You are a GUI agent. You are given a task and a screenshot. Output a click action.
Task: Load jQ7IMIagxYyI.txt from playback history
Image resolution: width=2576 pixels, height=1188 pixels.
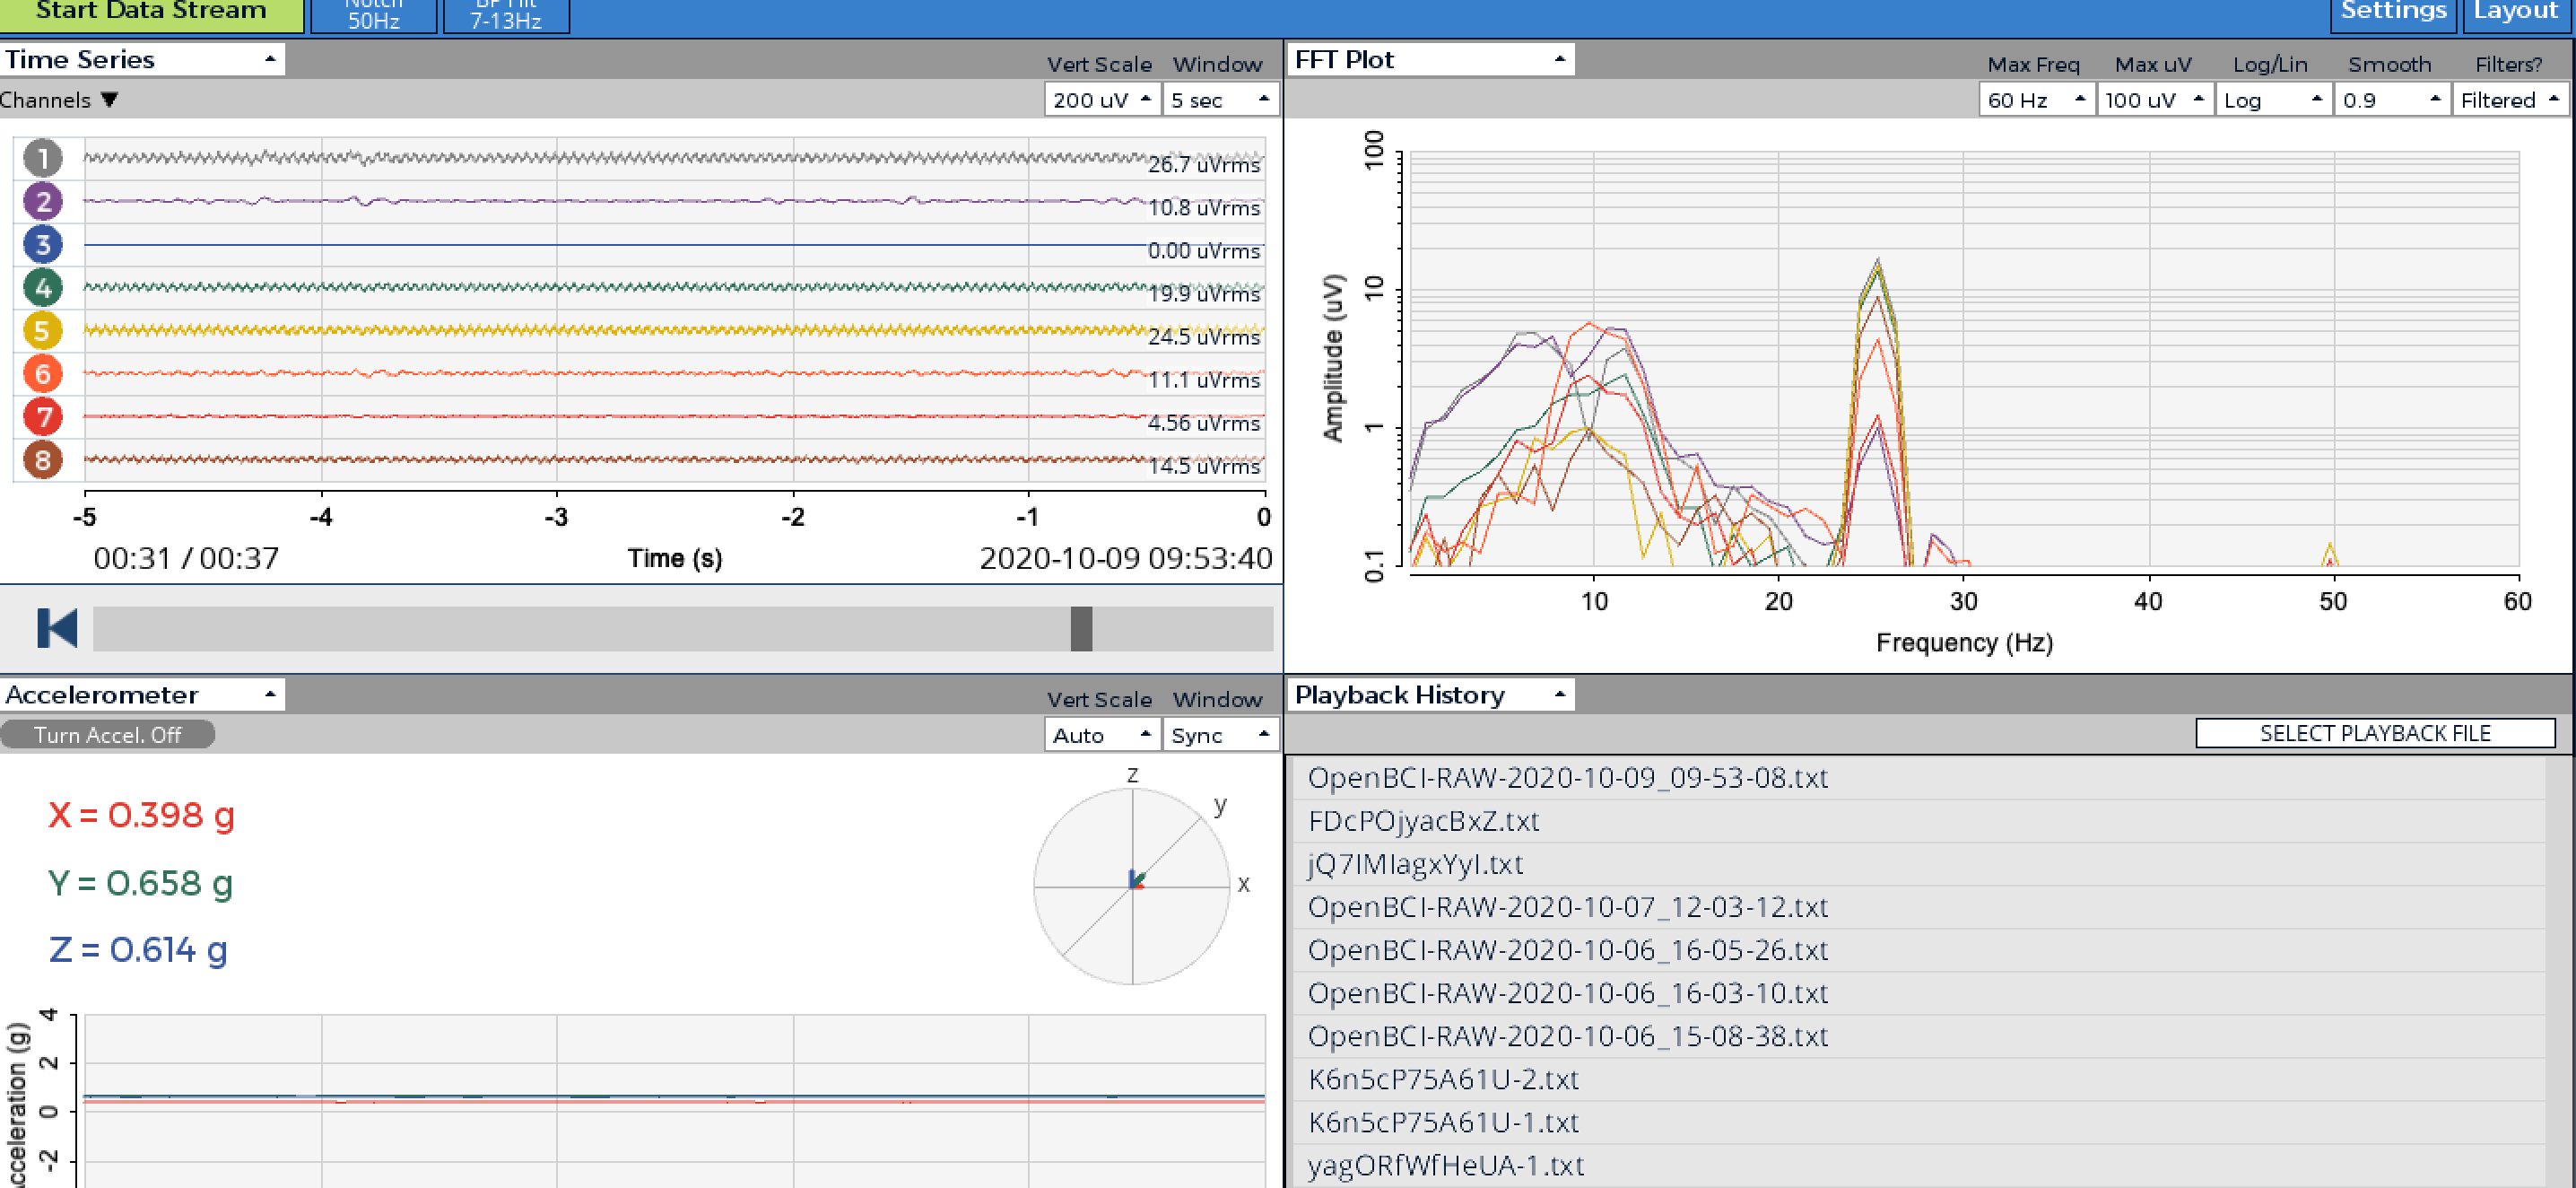(1918, 864)
